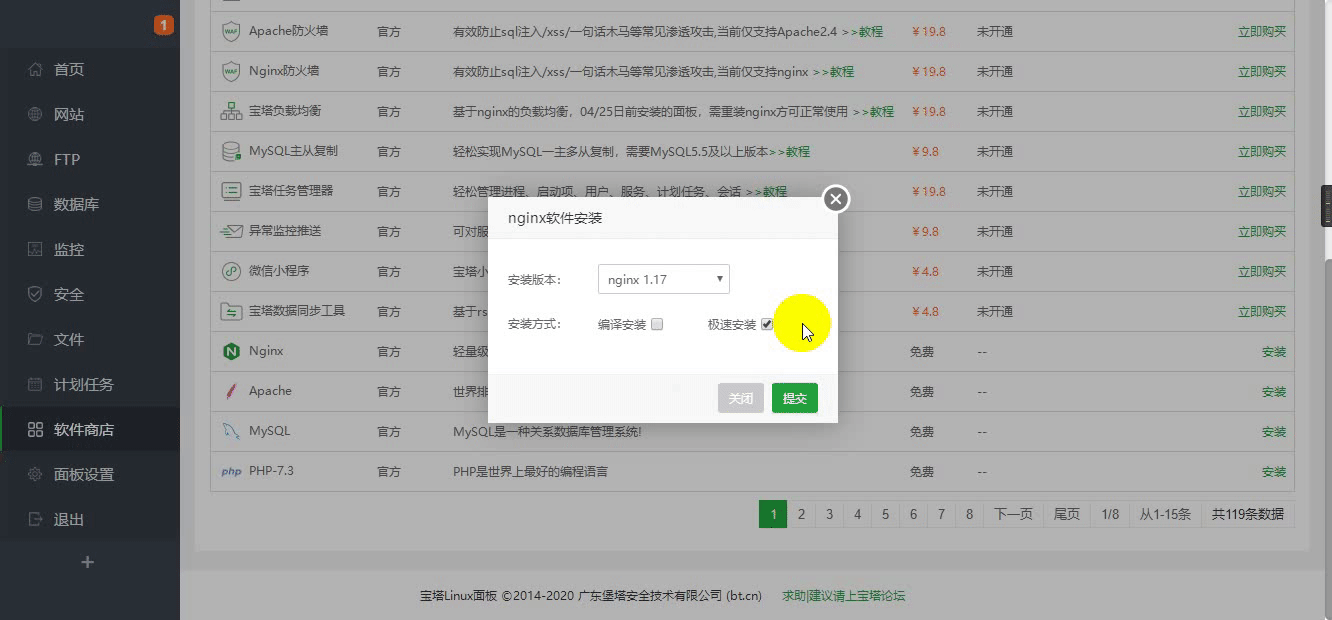
Task: Click 尾页 pagination button
Action: 1067,514
